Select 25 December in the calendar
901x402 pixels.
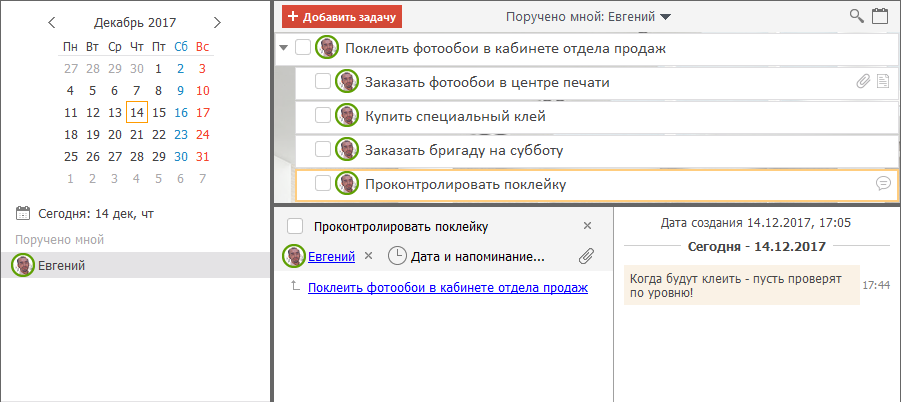click(x=71, y=157)
